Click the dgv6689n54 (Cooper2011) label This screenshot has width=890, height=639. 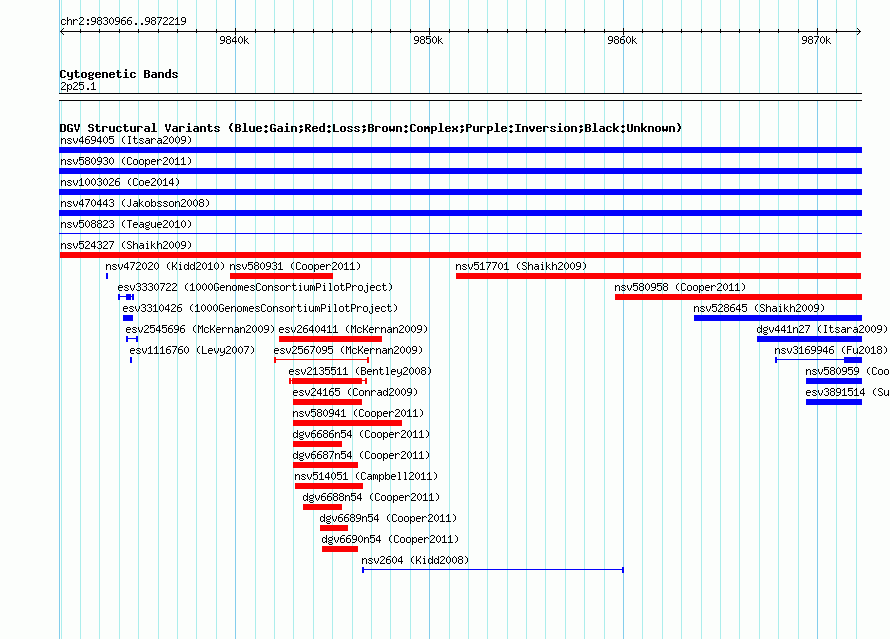coord(388,518)
